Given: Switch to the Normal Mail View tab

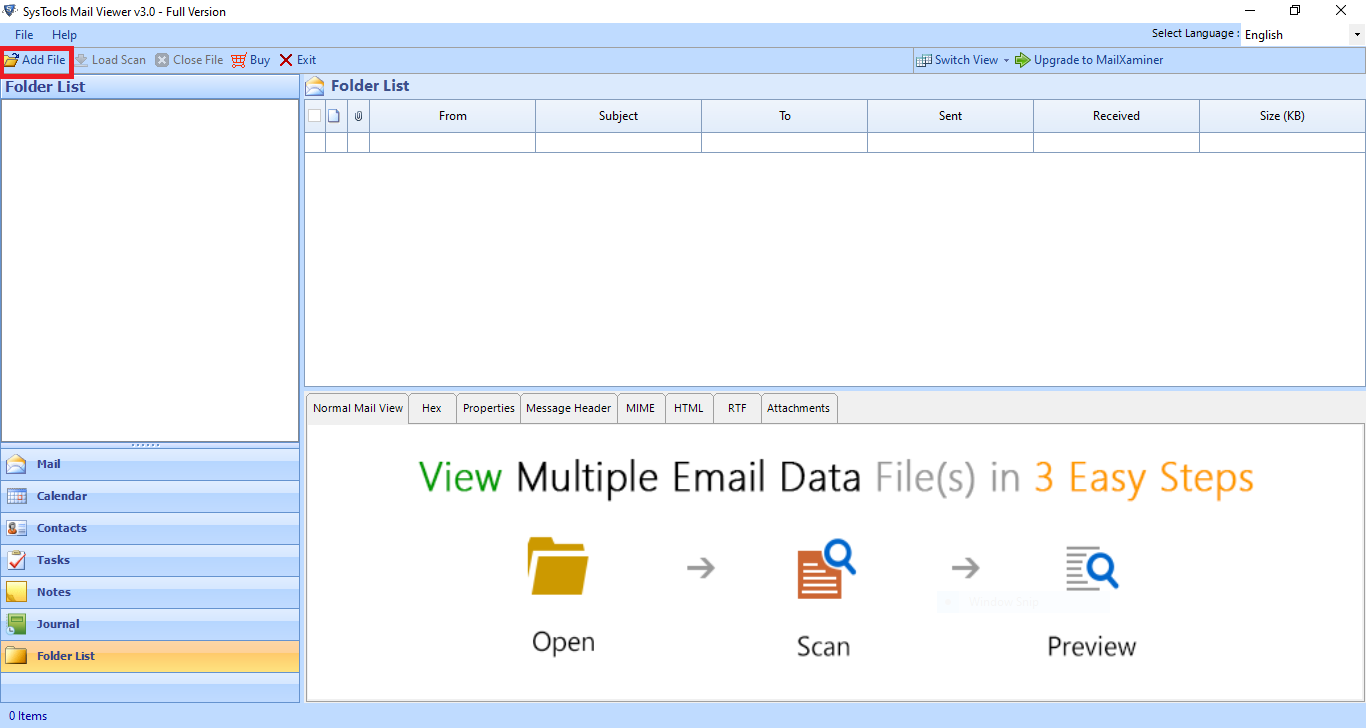Looking at the screenshot, I should 358,408.
